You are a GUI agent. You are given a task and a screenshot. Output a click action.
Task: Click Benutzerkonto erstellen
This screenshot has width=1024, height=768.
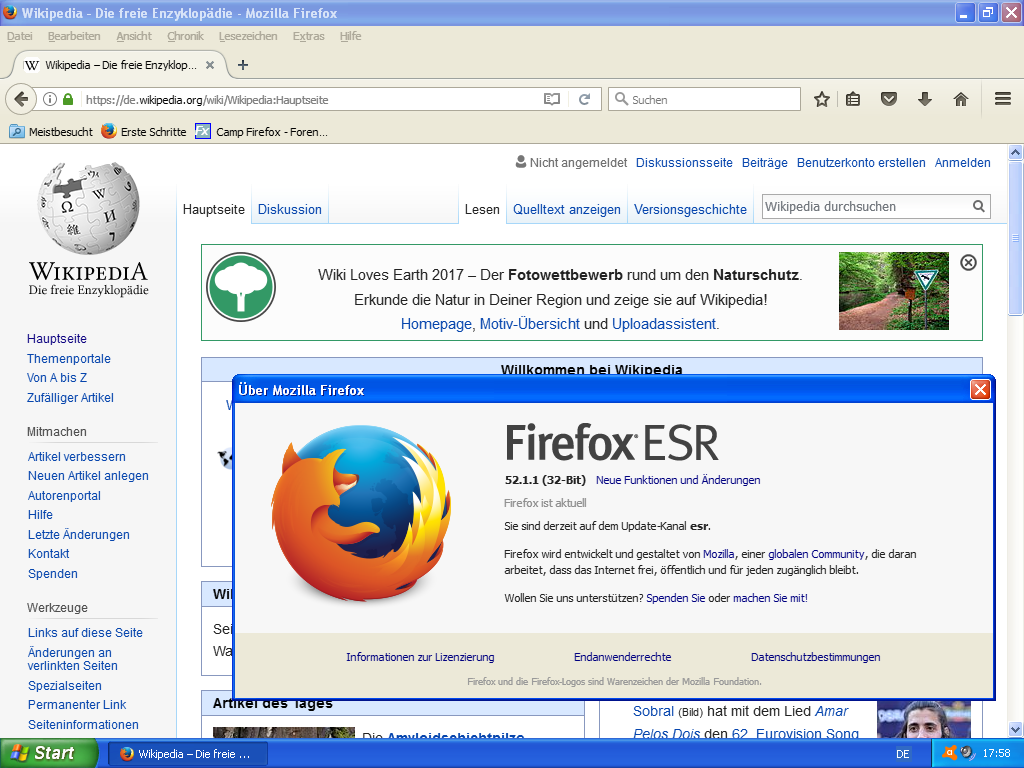[x=861, y=163]
